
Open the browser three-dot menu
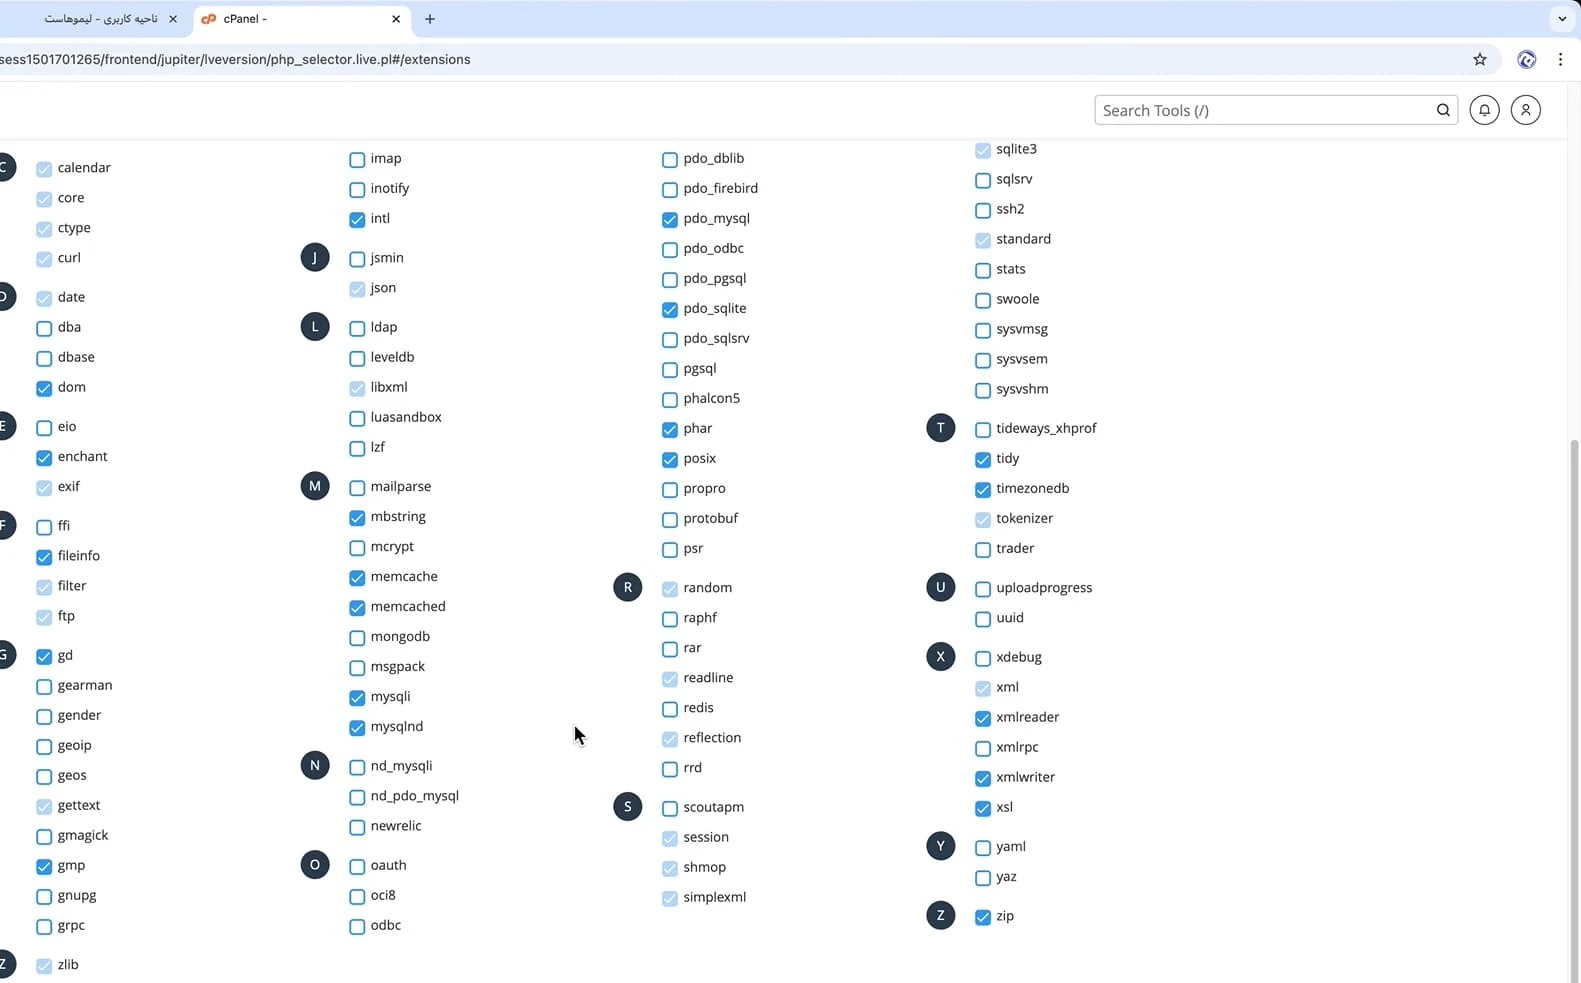(1560, 59)
